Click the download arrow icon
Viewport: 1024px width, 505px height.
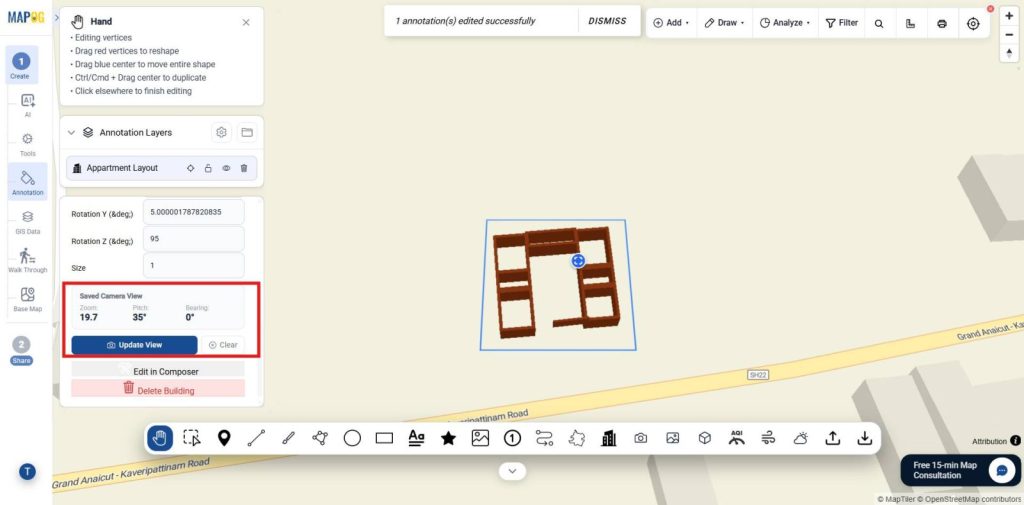click(865, 438)
